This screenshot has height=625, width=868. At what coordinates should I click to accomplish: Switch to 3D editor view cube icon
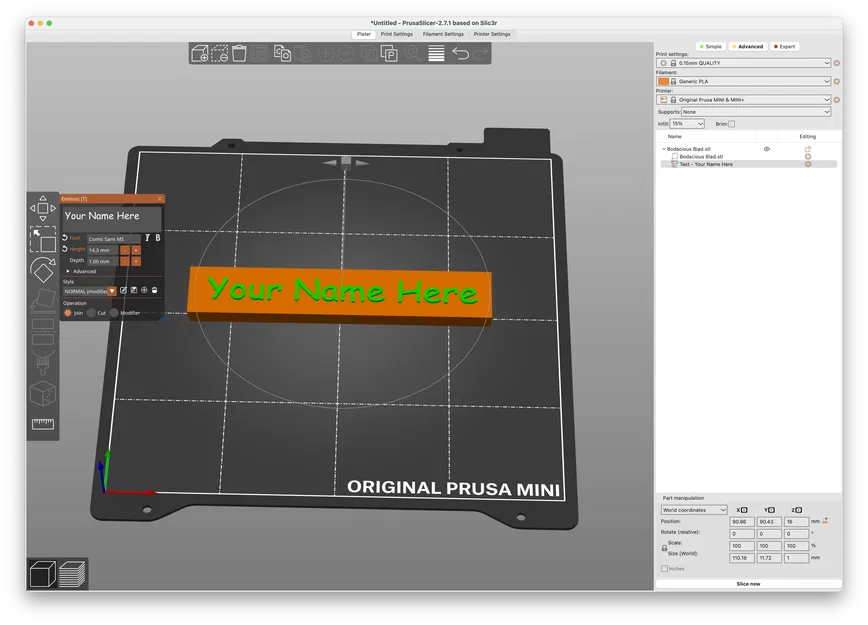coord(42,574)
